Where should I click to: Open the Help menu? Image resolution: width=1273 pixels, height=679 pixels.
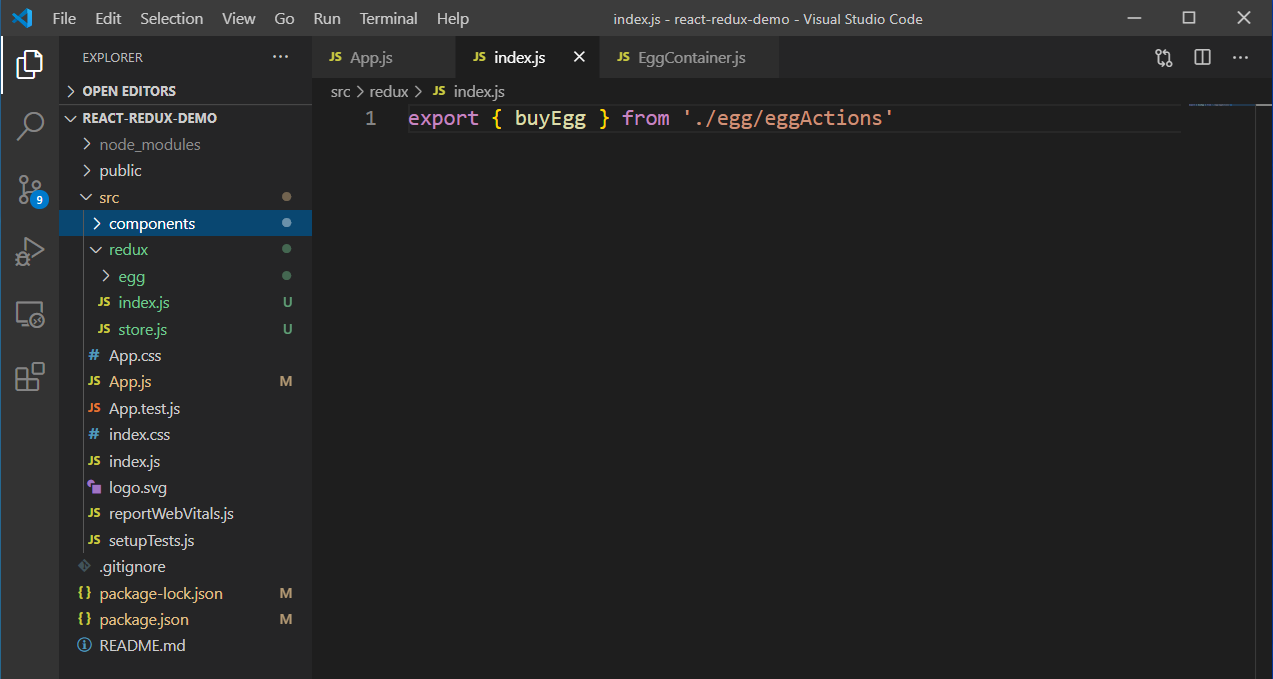pos(453,18)
